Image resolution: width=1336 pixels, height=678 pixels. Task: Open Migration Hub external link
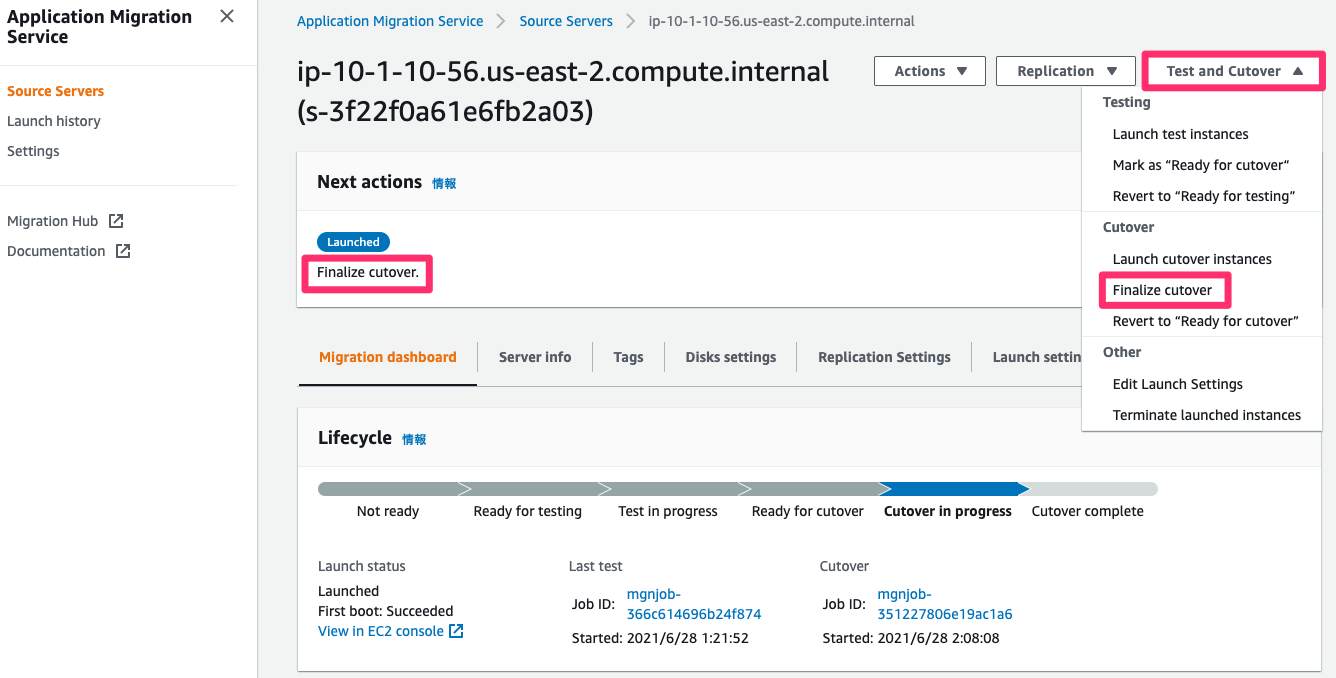pyautogui.click(x=52, y=221)
